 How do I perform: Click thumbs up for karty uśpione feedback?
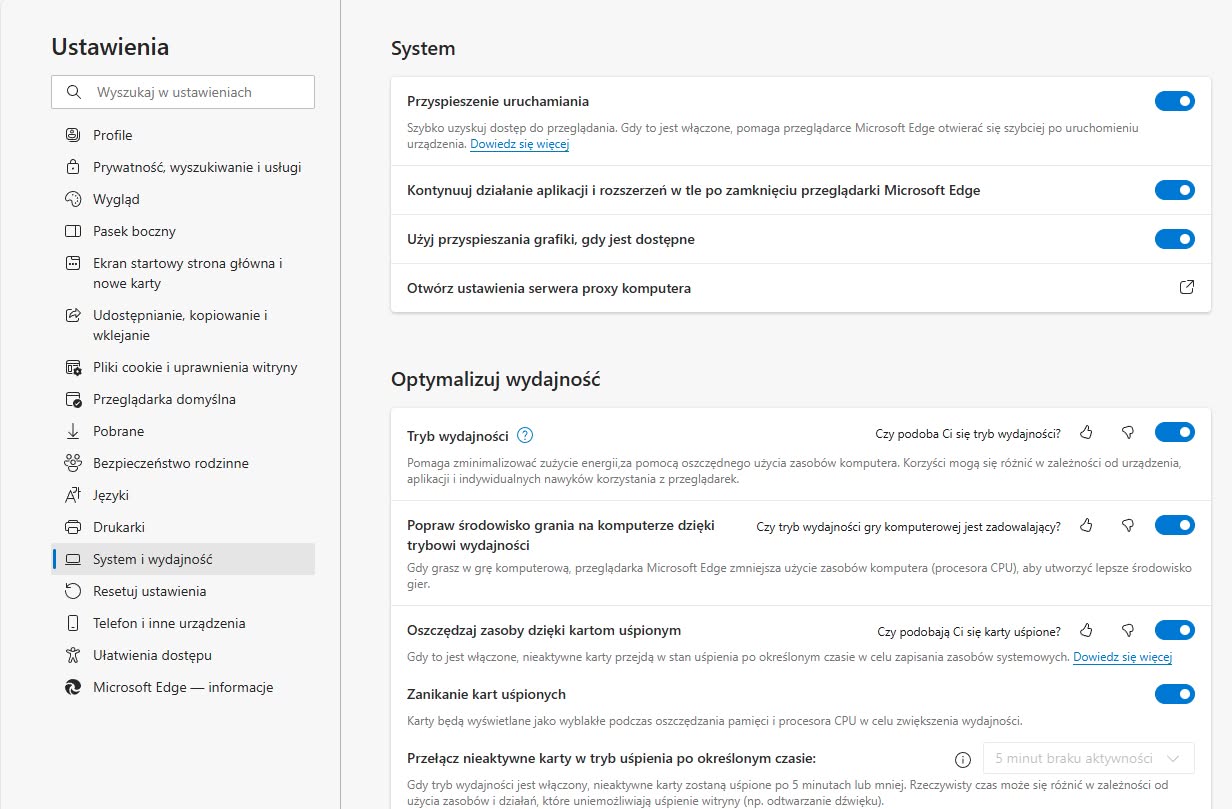coord(1087,631)
